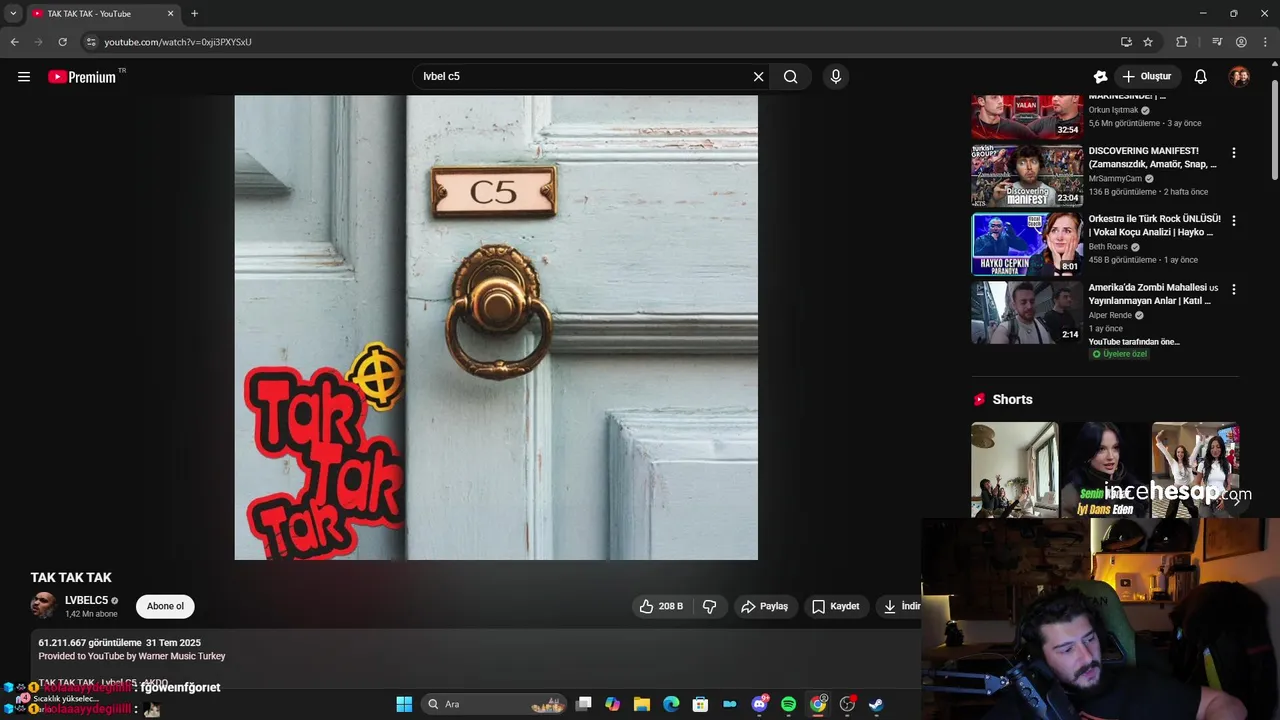
Task: Click the TAK TAK TAK video player
Action: click(x=496, y=328)
